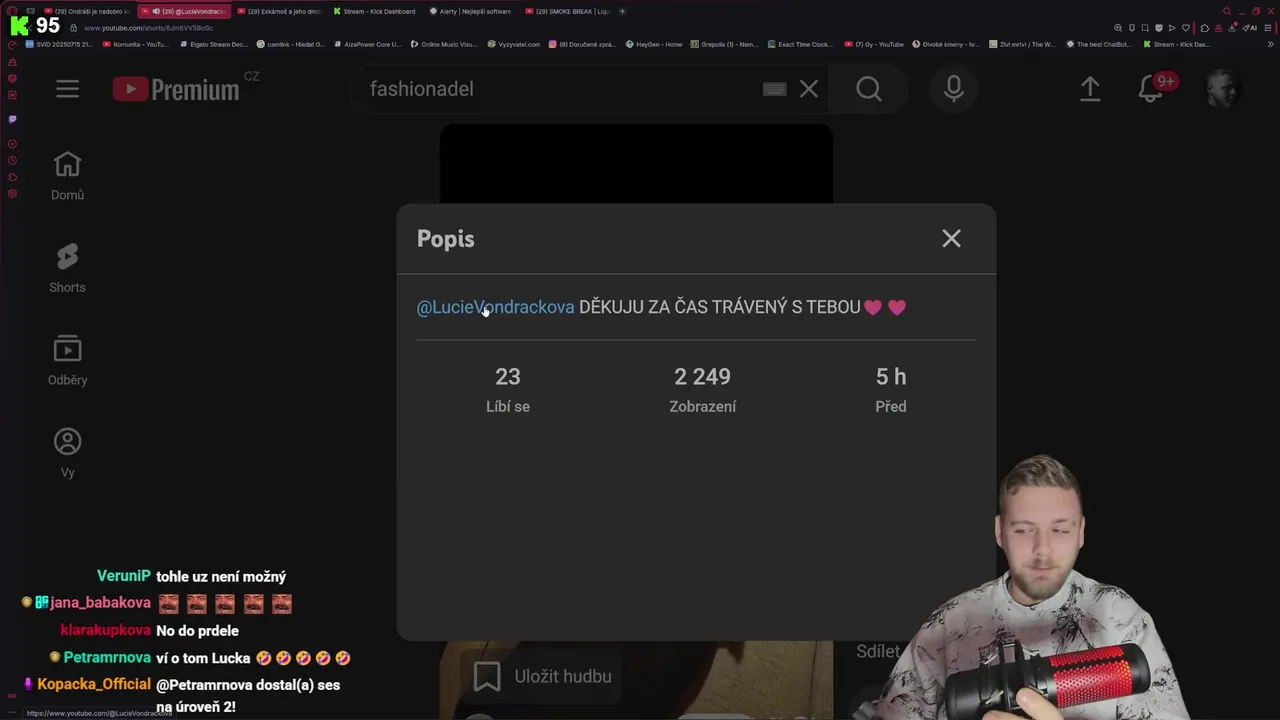Start voice search with microphone icon
The image size is (1280, 720).
[953, 89]
